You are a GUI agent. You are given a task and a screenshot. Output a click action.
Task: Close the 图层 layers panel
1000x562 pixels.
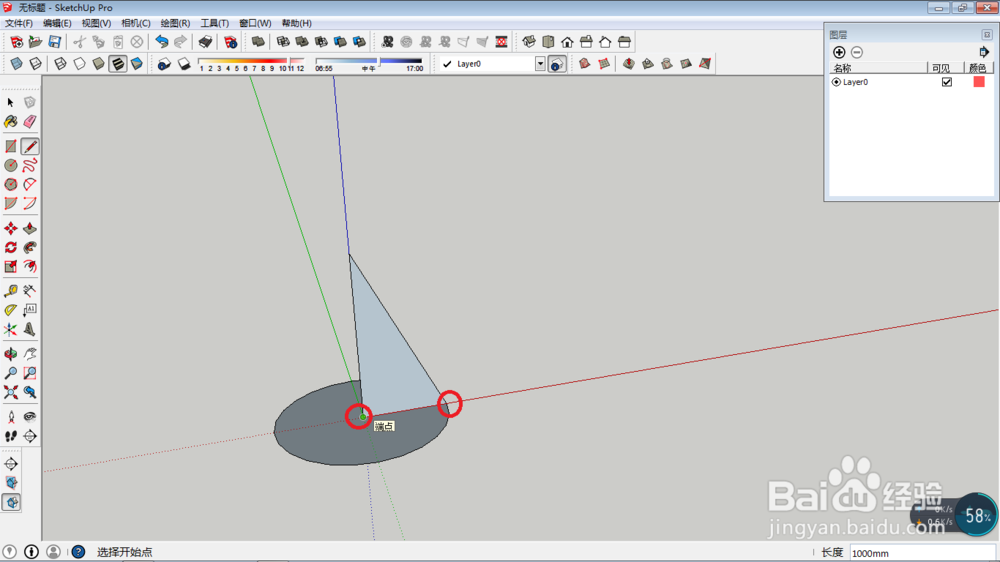pos(987,34)
